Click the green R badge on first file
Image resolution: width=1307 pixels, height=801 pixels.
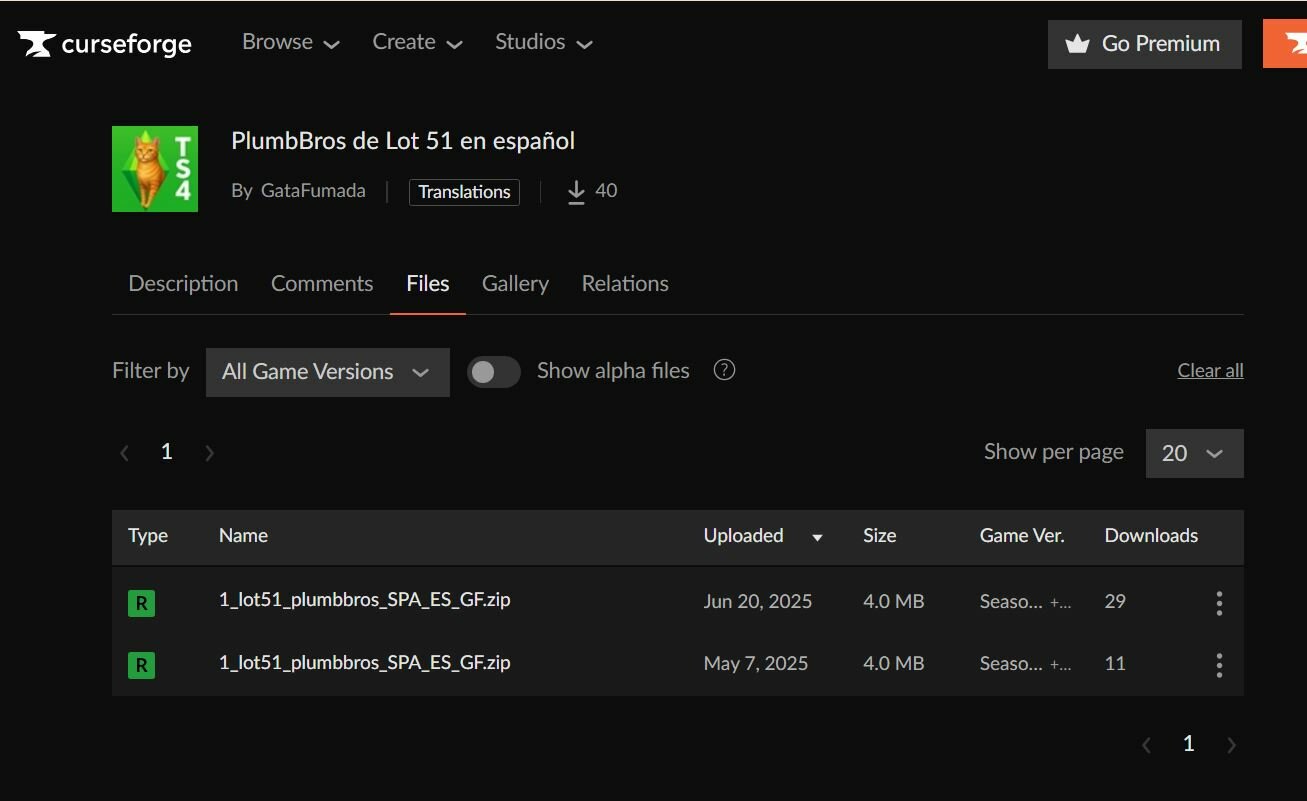(x=141, y=603)
